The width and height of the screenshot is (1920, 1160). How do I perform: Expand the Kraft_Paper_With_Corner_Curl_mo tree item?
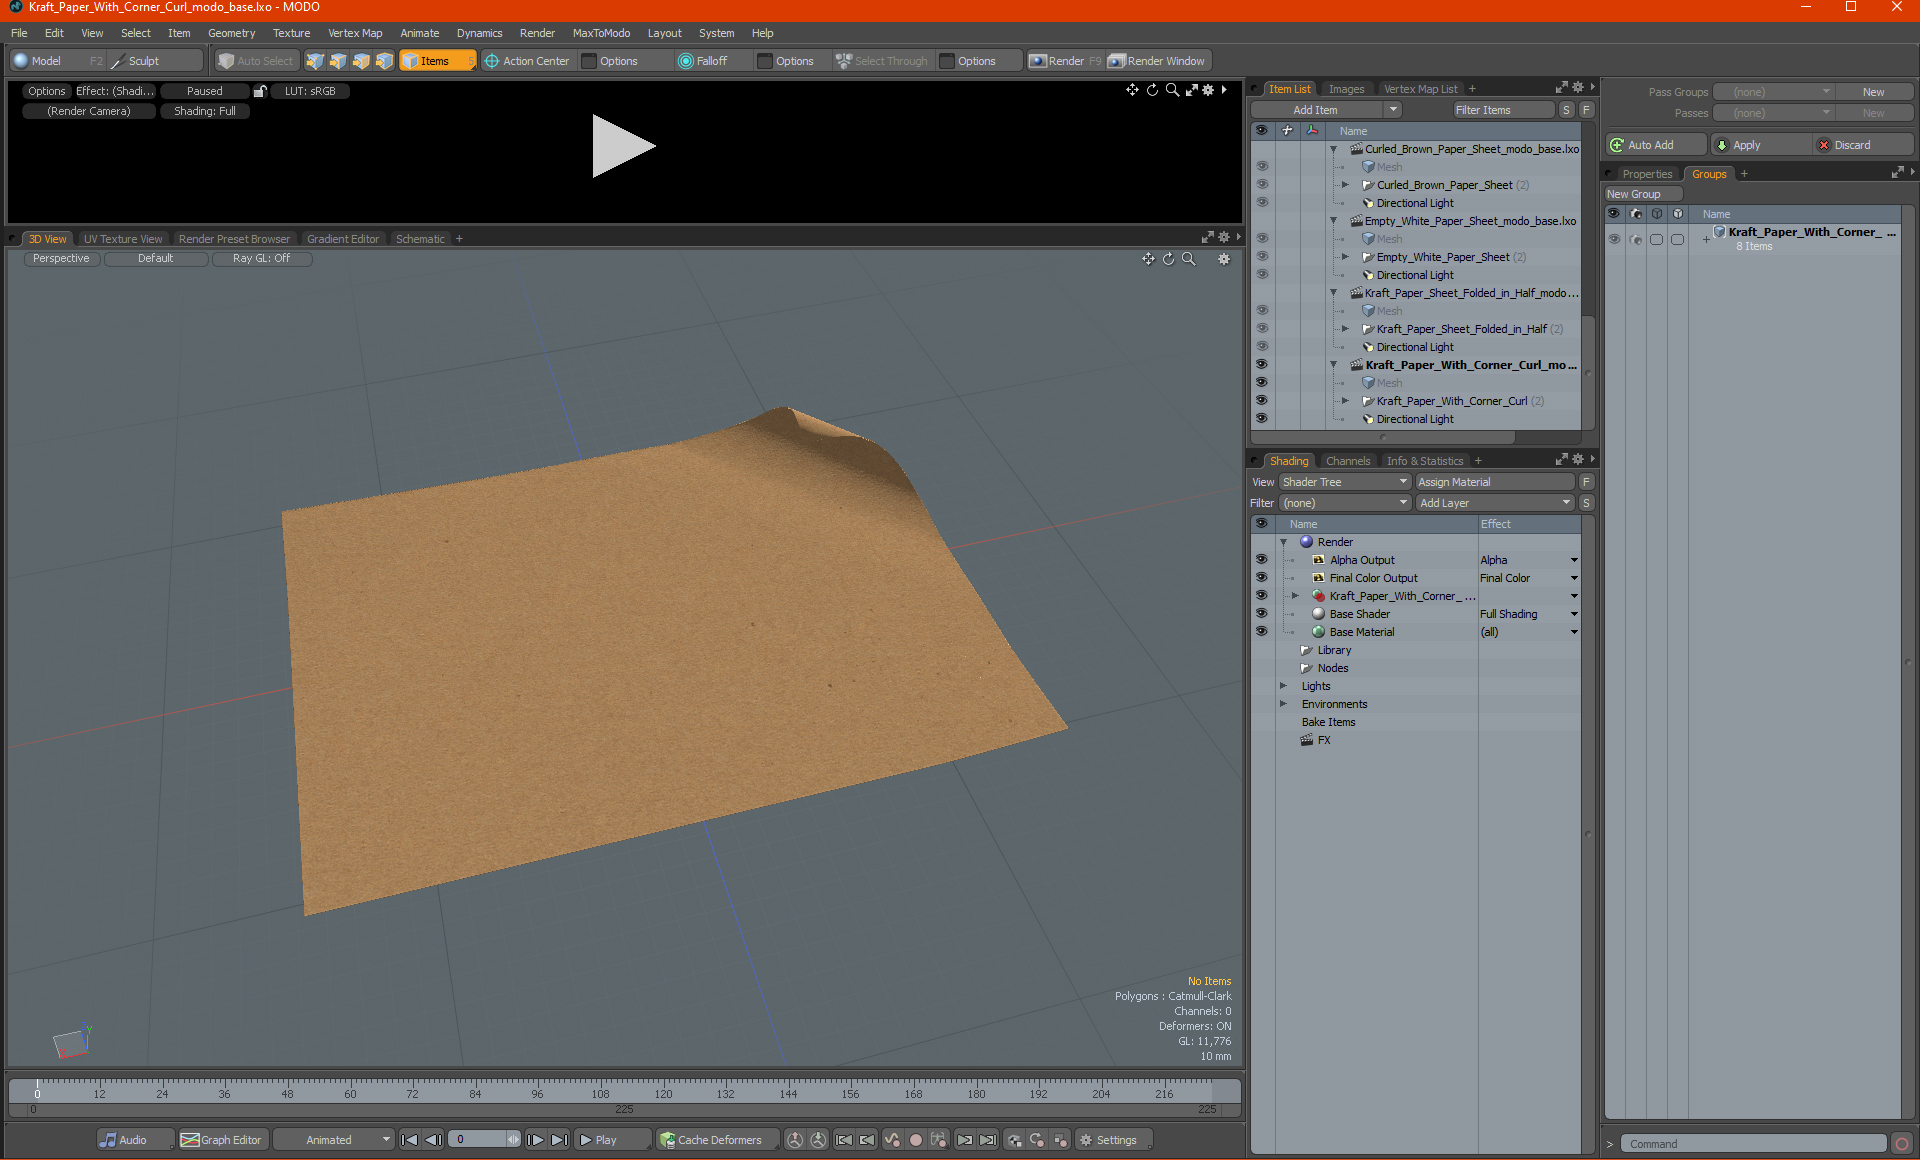click(x=1339, y=365)
